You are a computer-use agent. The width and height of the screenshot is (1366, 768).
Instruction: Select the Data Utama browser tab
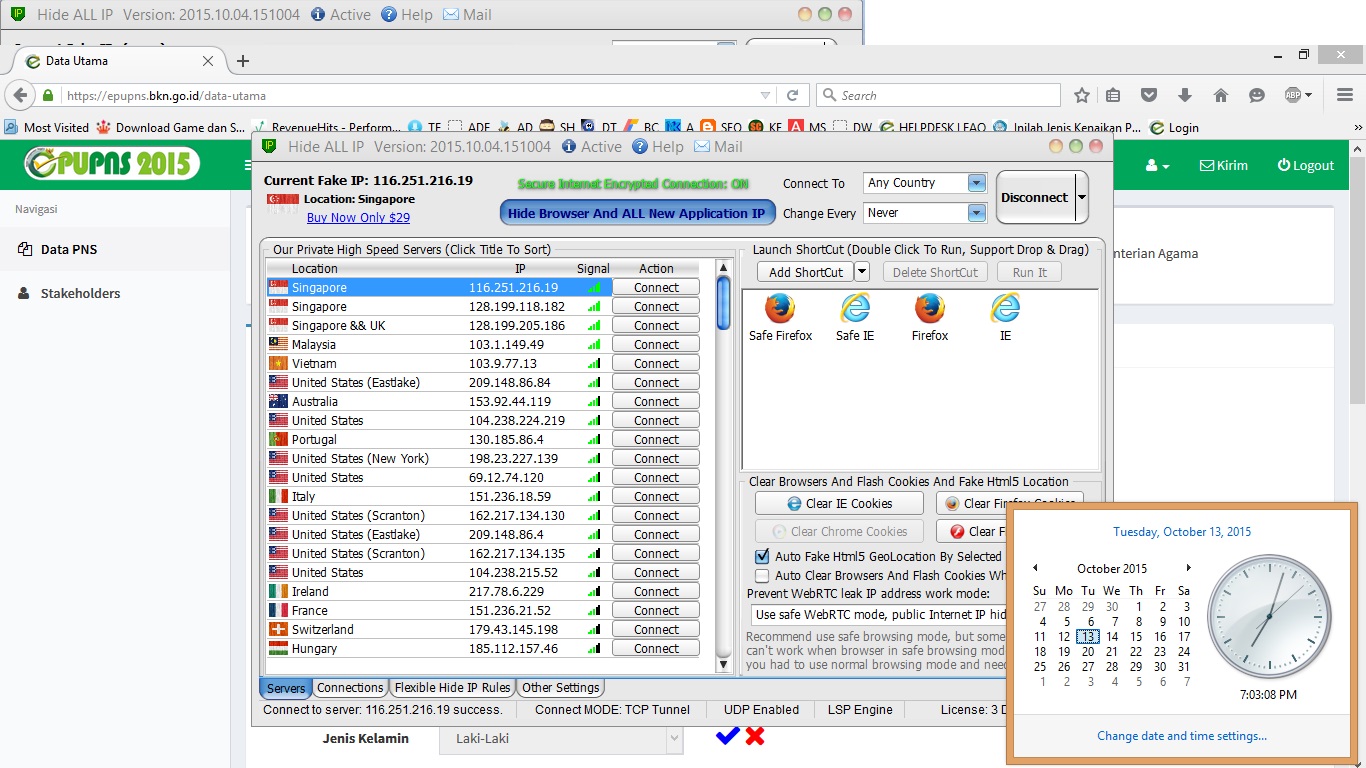(116, 61)
